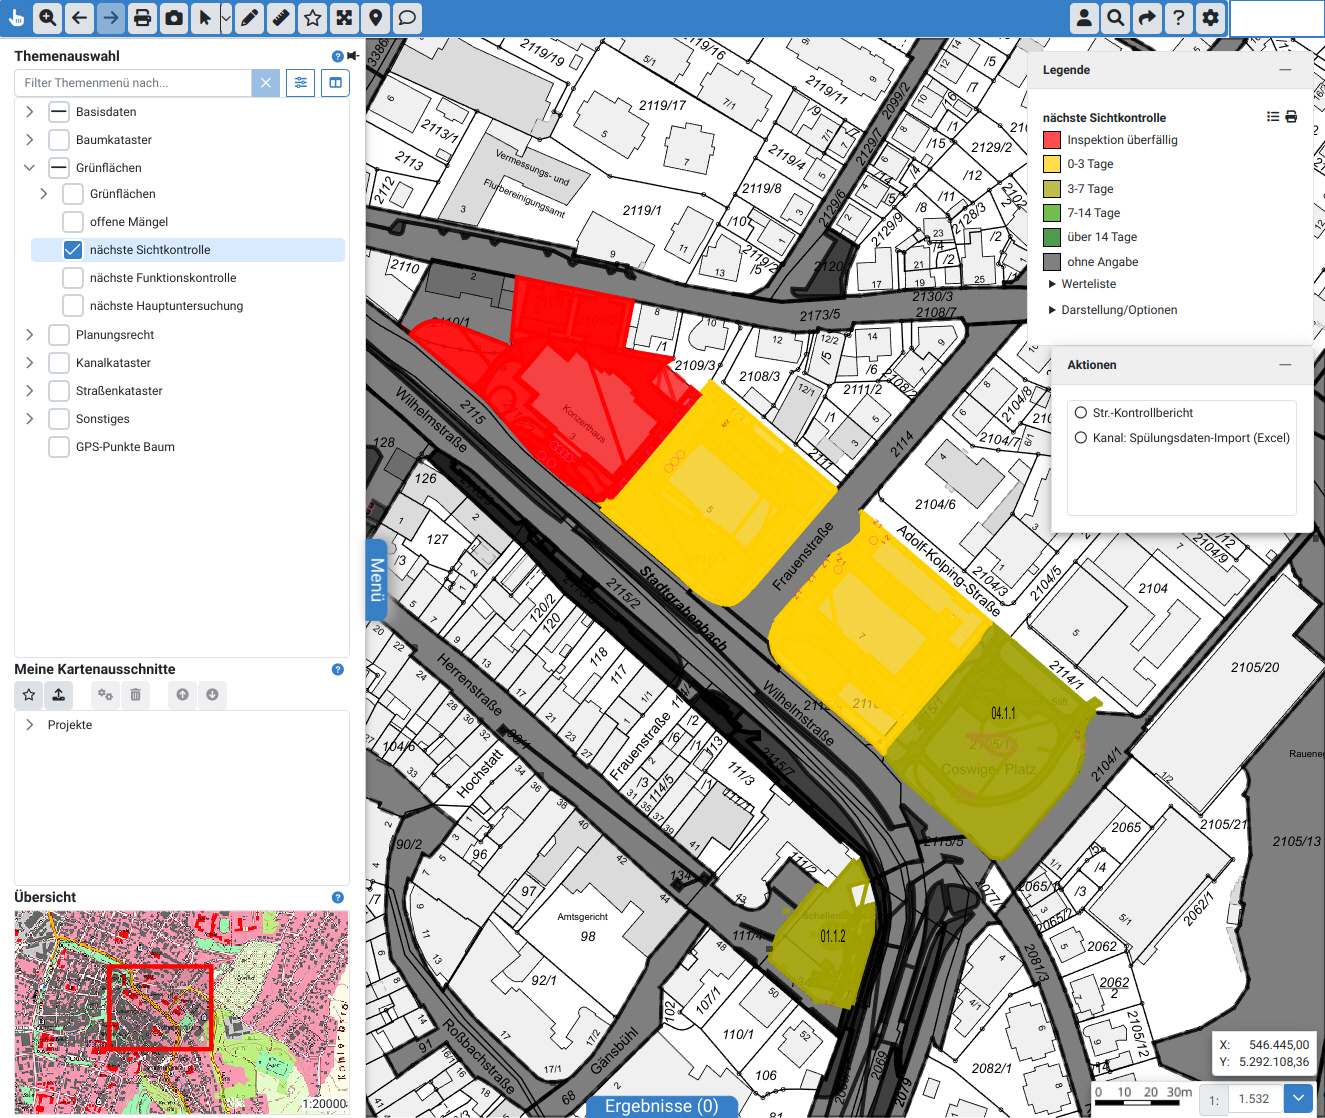The image size is (1325, 1118).
Task: Choose the pencil drawing tool
Action: point(249,18)
